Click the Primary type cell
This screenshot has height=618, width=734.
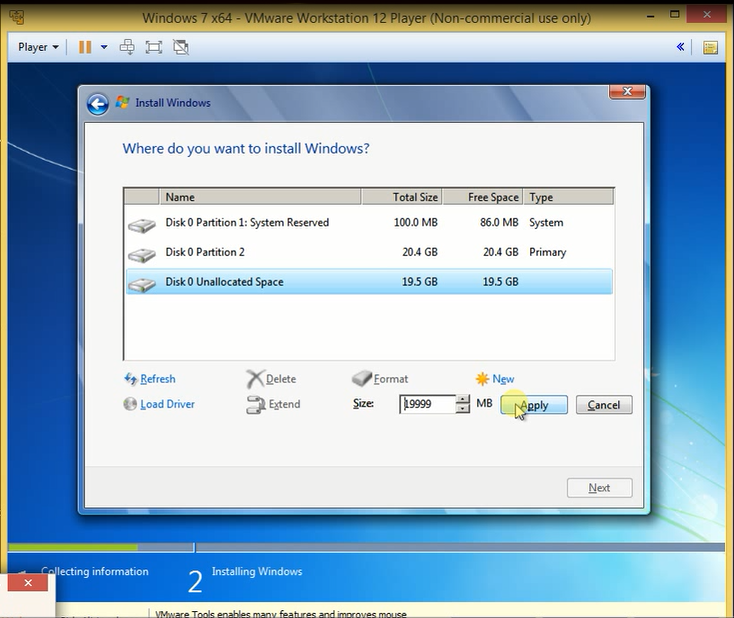548,252
